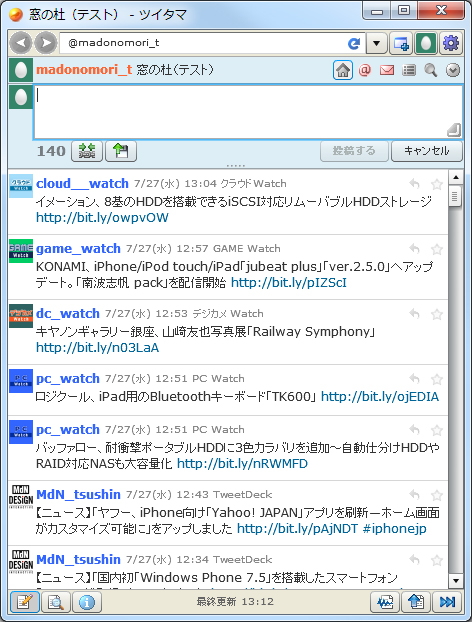Click the timeline scrollbar down arrow
The height and width of the screenshot is (622, 472).
(456, 581)
